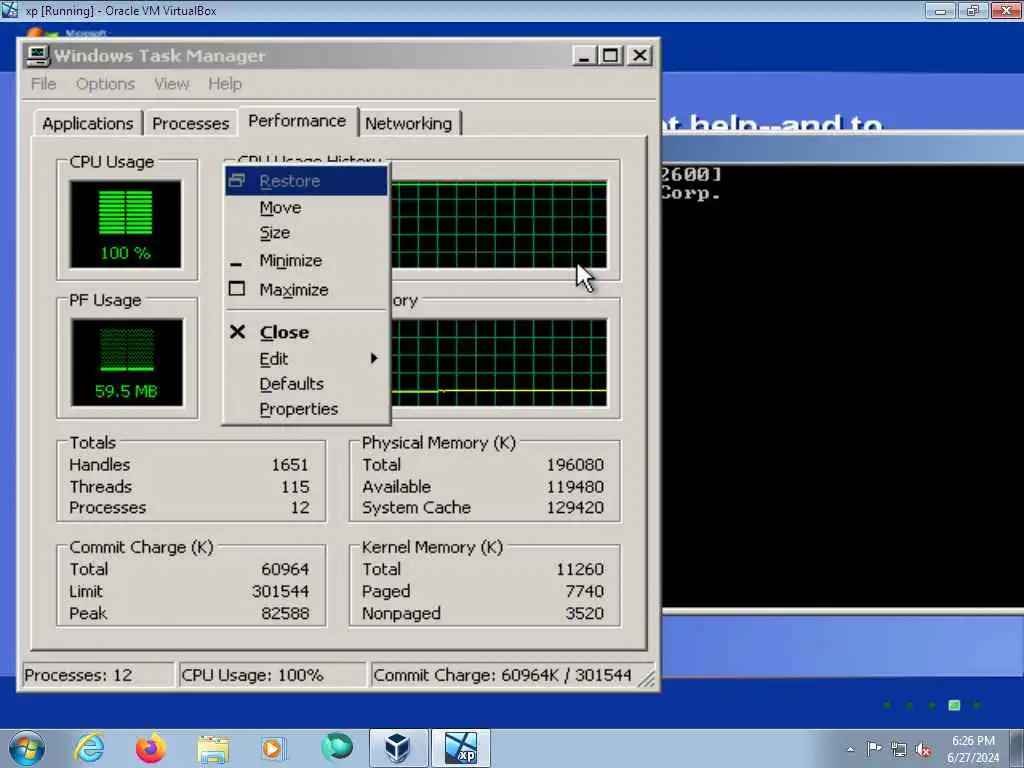Choose Defaults in the system menu
The height and width of the screenshot is (768, 1024).
(306, 384)
